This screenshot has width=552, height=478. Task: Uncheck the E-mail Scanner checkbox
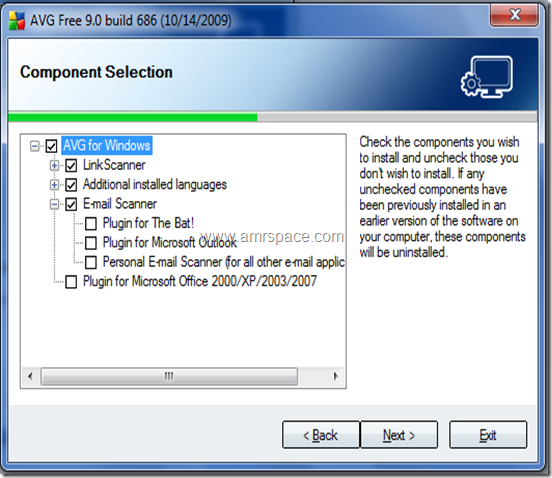click(71, 204)
